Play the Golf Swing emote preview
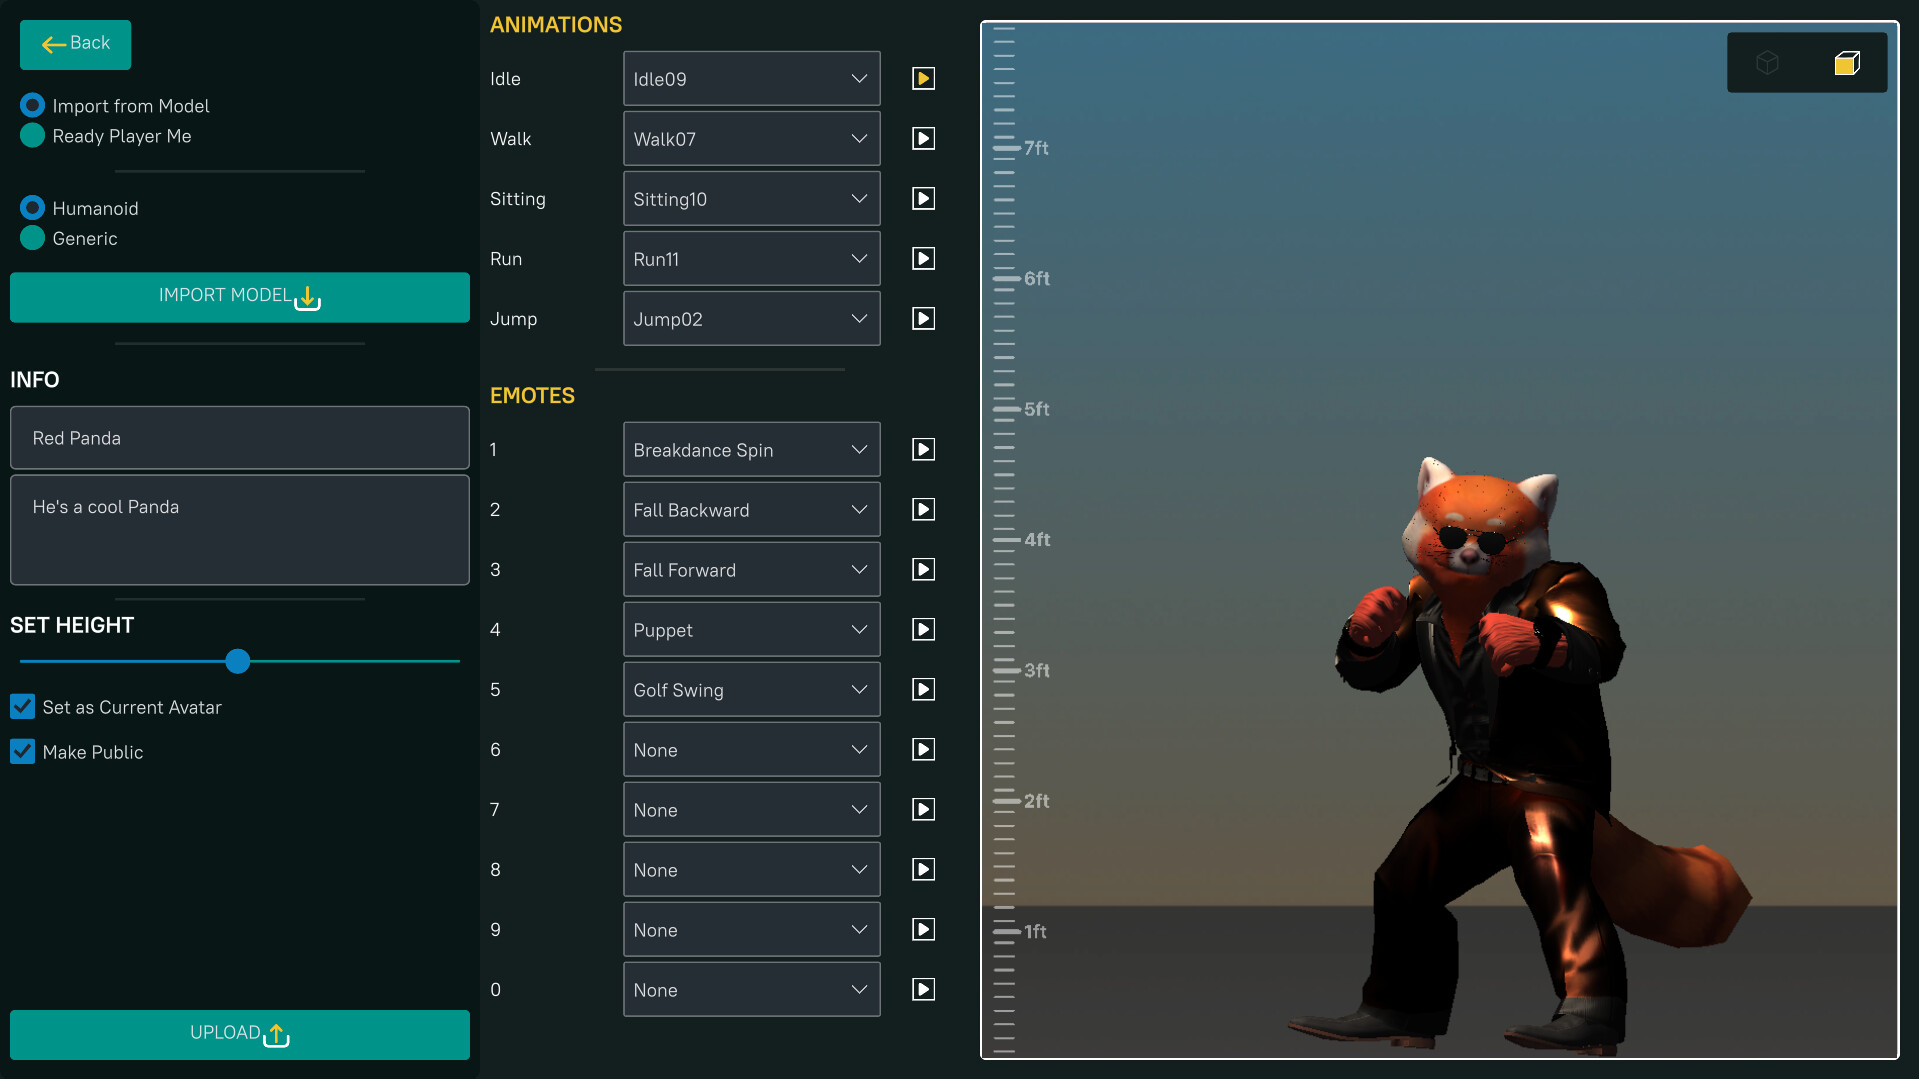This screenshot has width=1919, height=1079. (x=923, y=690)
